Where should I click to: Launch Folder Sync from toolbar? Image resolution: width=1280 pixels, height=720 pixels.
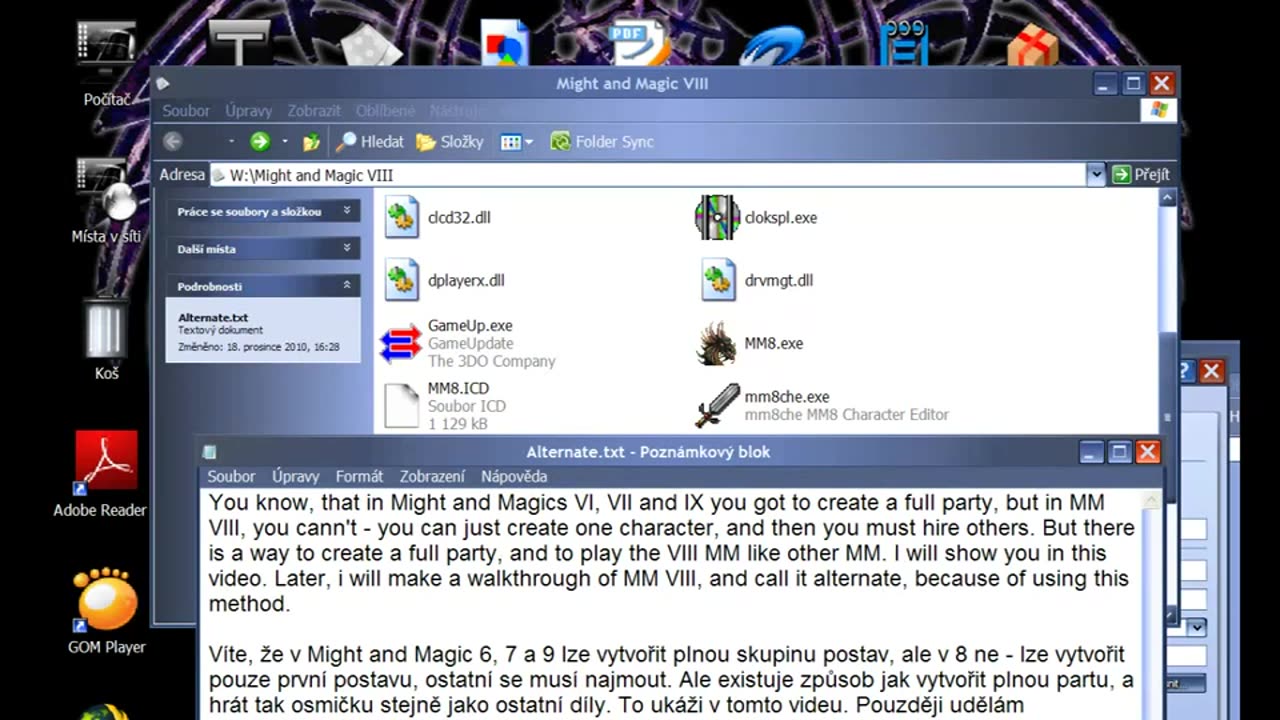[602, 142]
